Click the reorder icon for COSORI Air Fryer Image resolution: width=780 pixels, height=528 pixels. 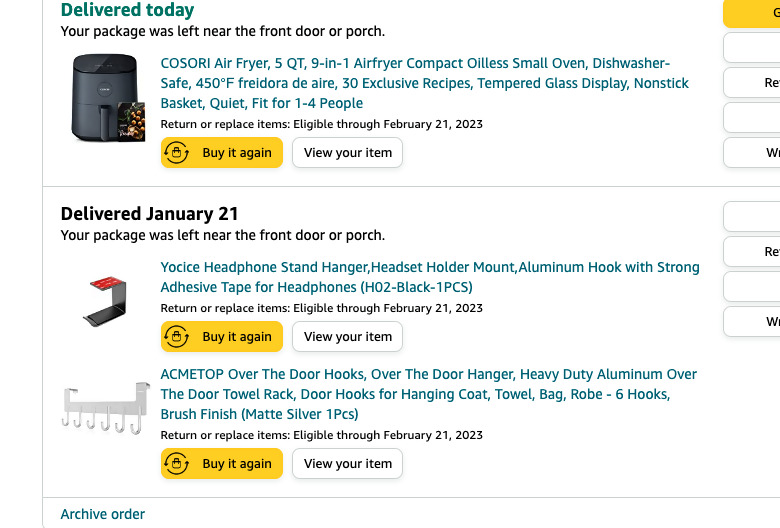[177, 153]
